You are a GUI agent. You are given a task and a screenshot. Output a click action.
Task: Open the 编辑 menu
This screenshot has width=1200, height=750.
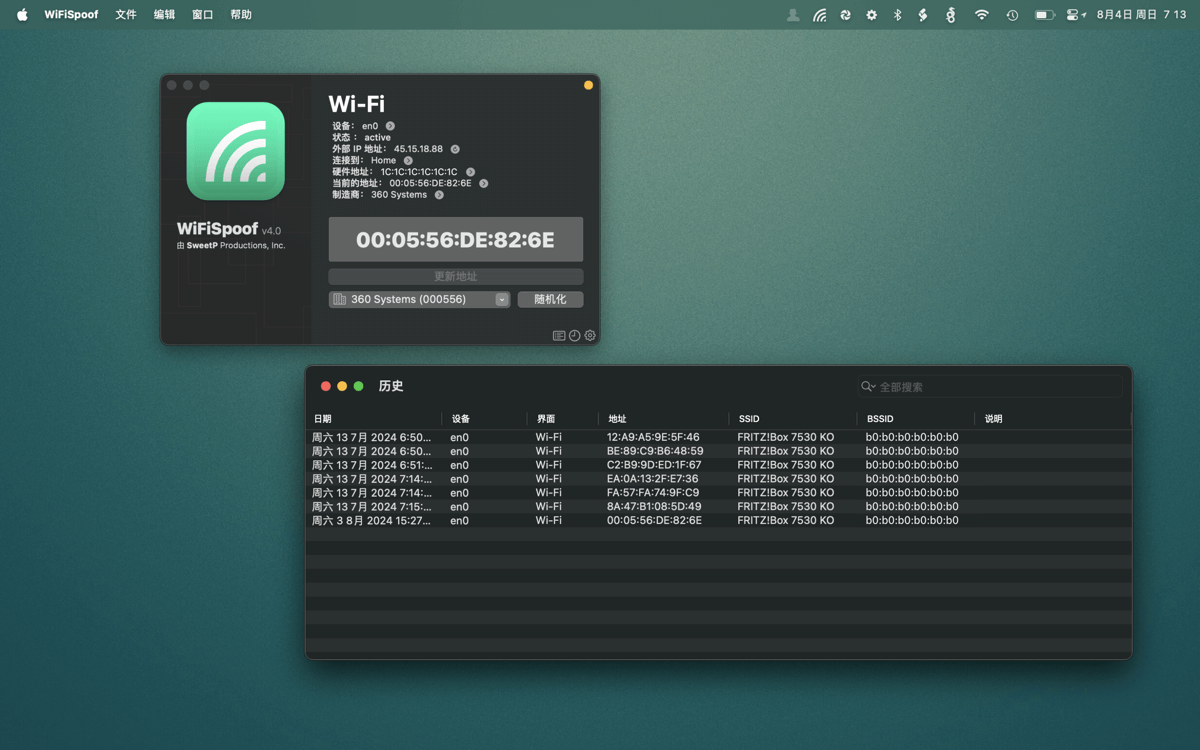164,15
